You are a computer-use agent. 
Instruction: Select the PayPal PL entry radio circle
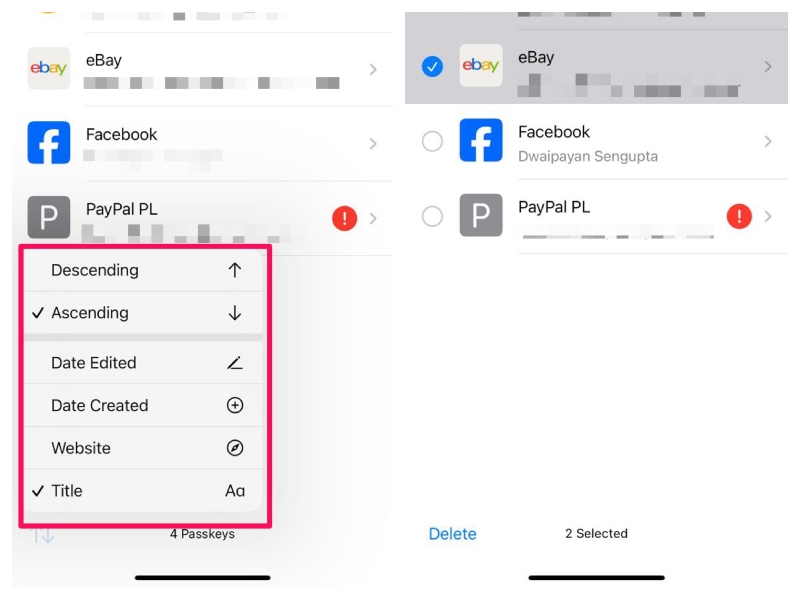(432, 216)
